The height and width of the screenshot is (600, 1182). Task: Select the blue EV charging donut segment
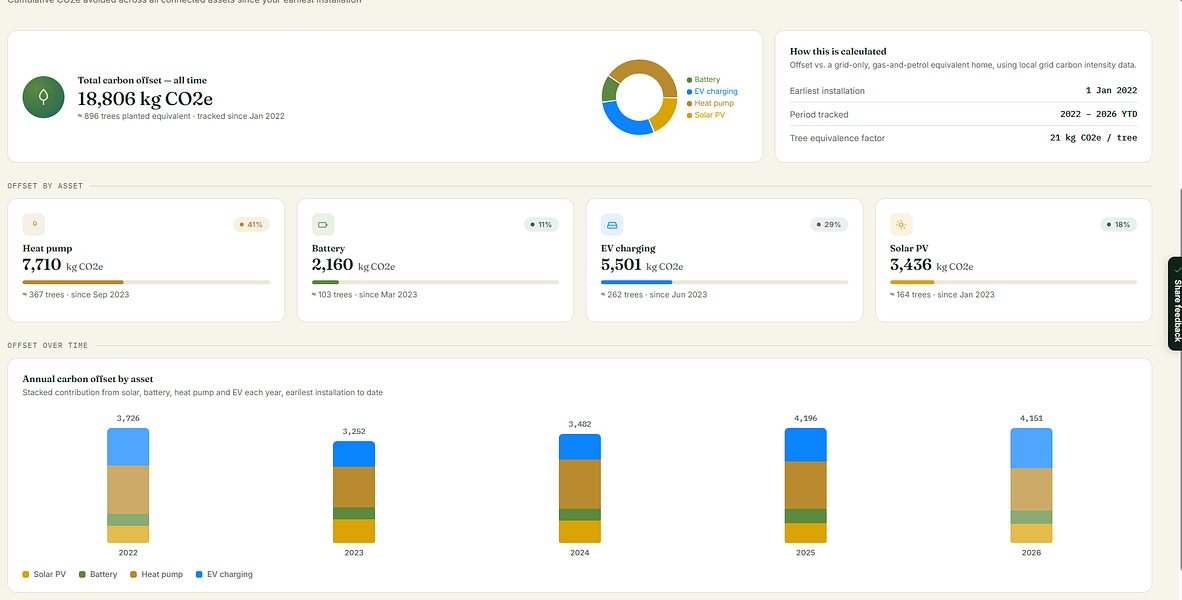coord(624,121)
